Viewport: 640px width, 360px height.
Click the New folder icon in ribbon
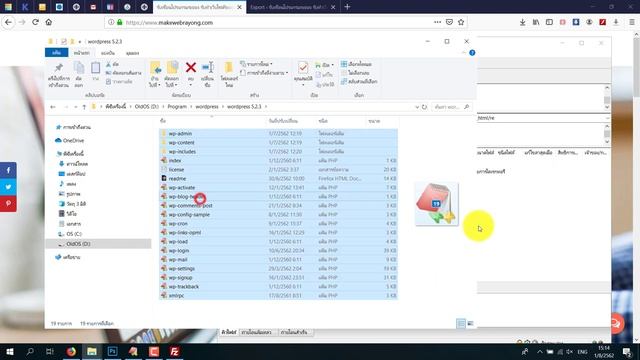[229, 67]
